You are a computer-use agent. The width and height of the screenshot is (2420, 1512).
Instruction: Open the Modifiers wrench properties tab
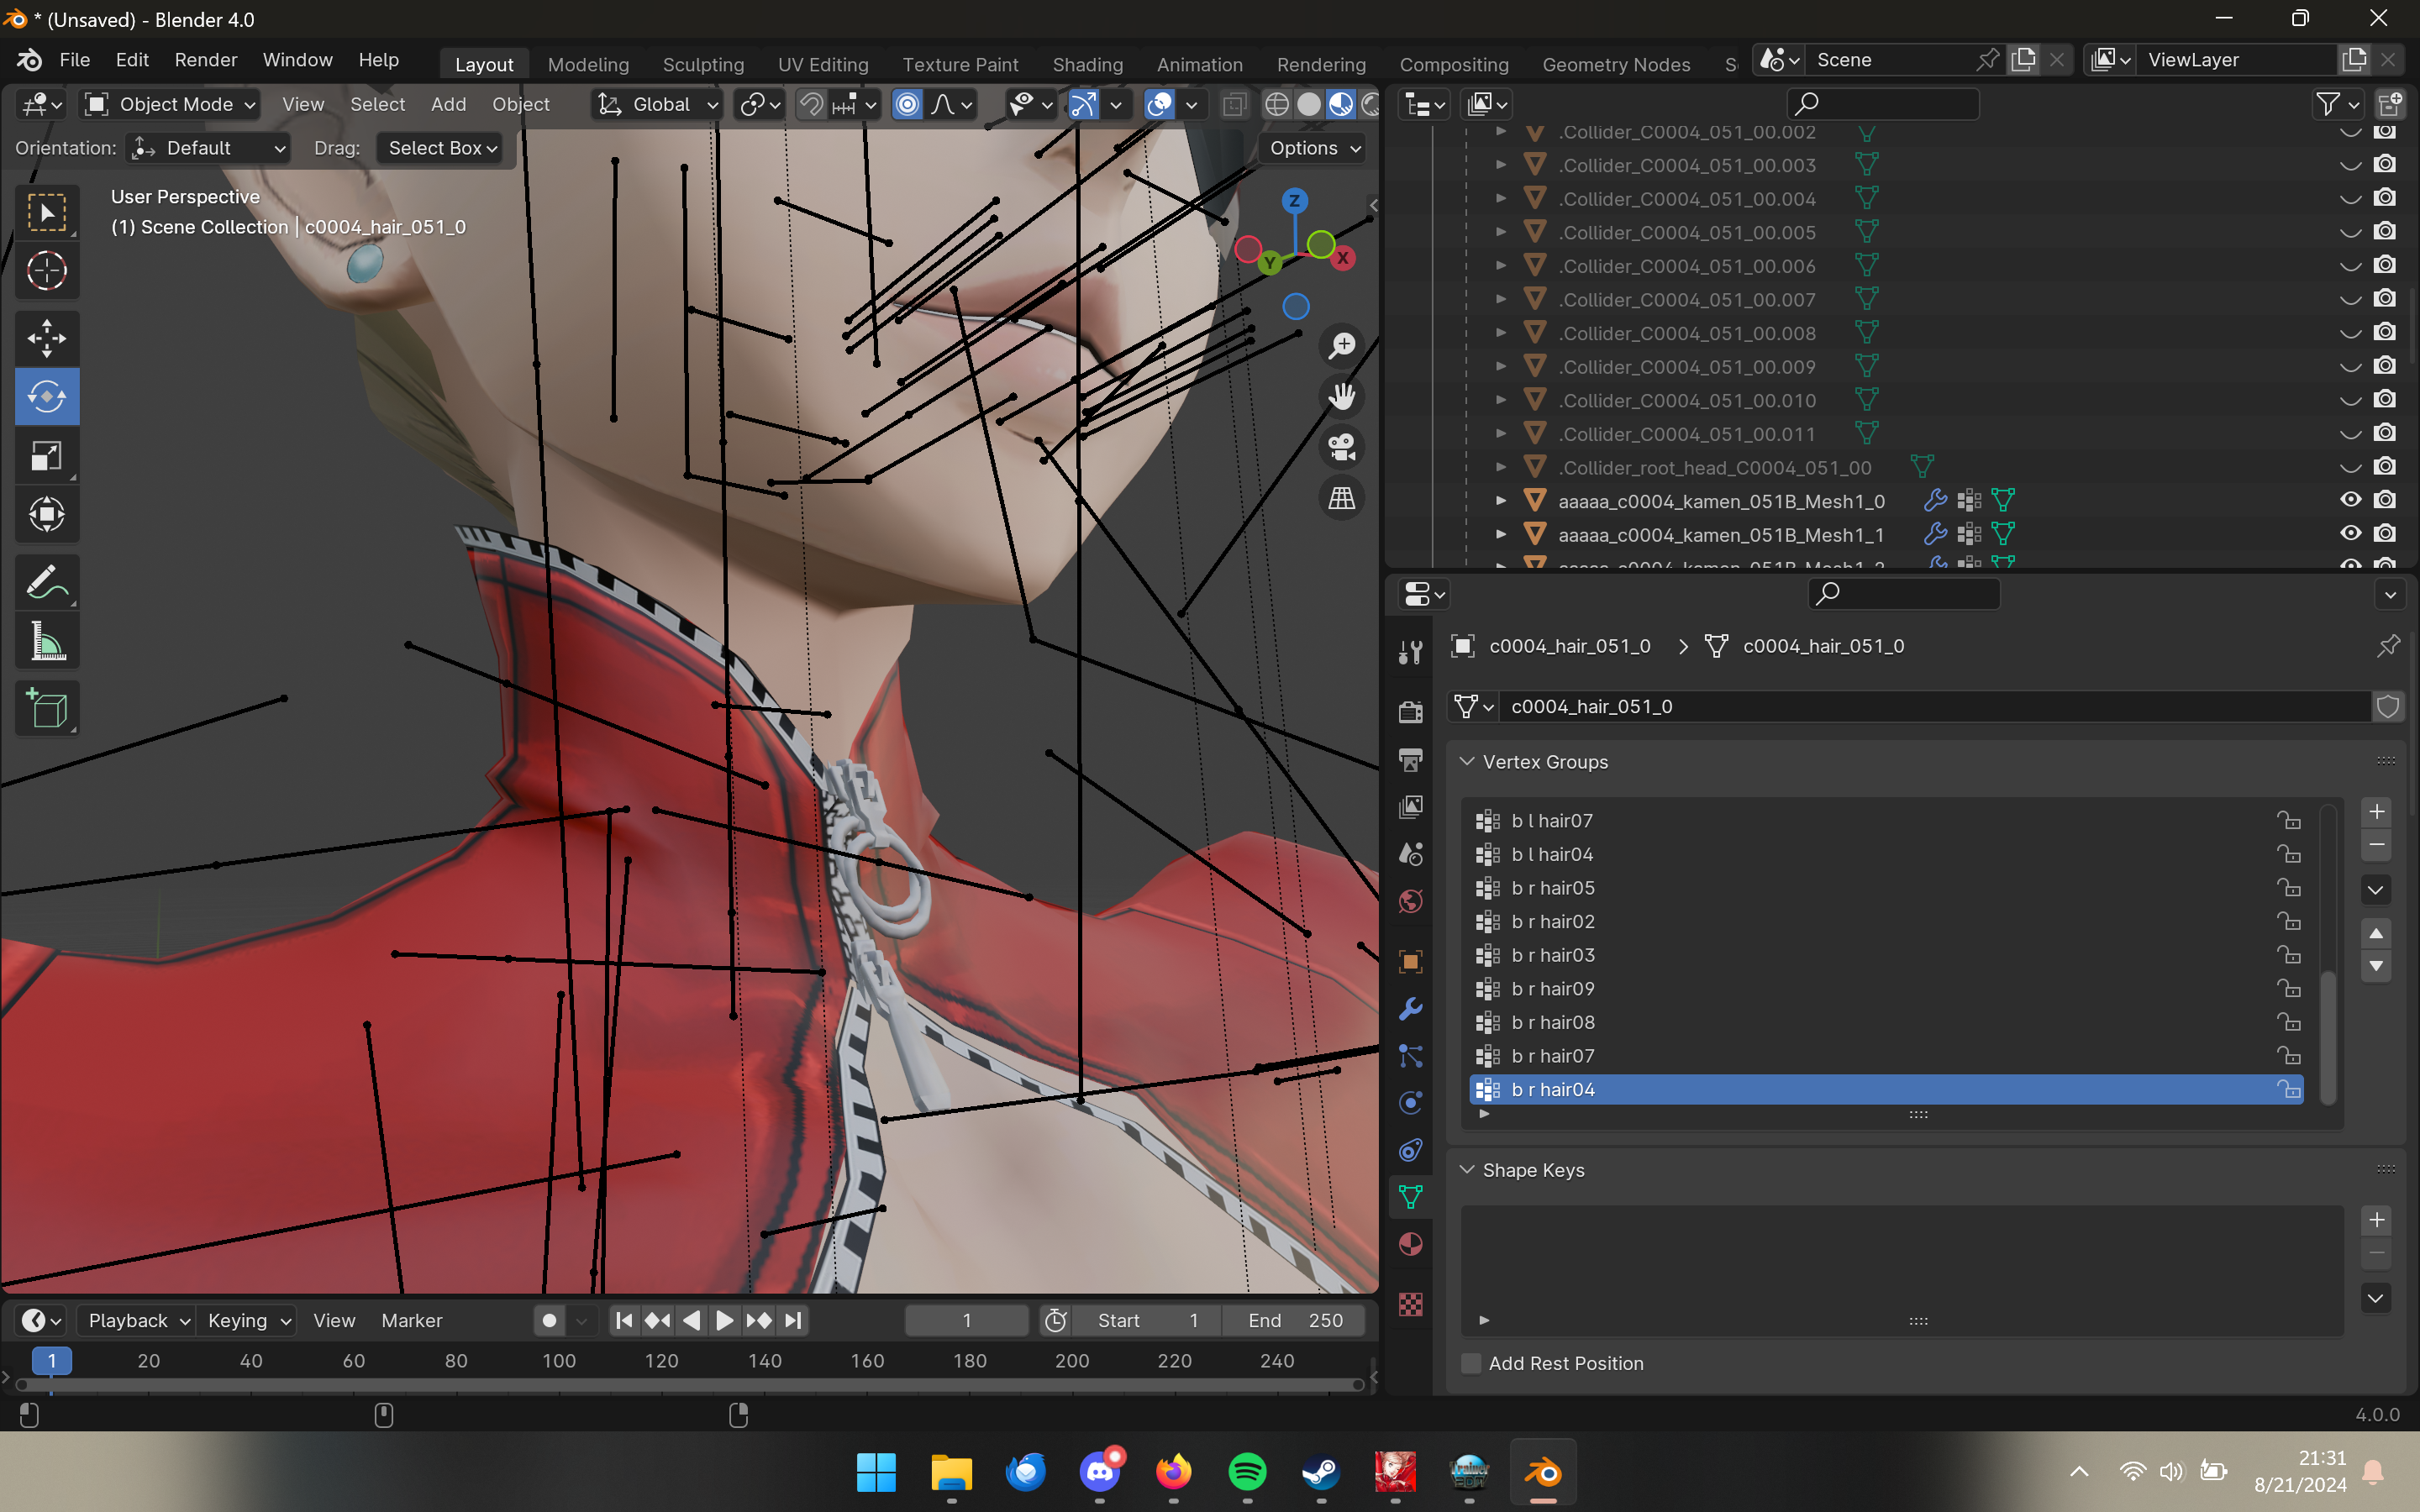(x=1410, y=1008)
